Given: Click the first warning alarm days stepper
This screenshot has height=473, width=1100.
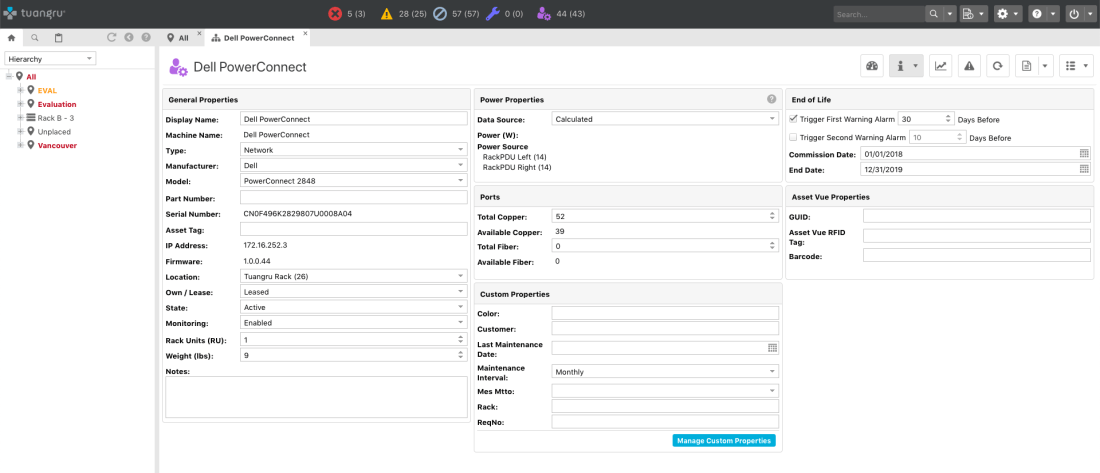Looking at the screenshot, I should coord(948,119).
